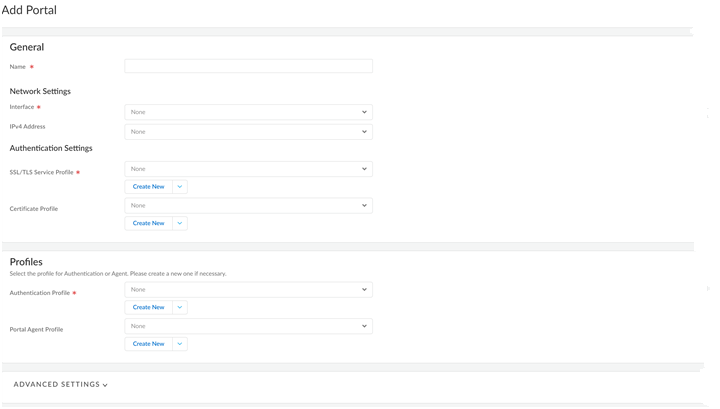Open the Interface dropdown

[x=248, y=112]
